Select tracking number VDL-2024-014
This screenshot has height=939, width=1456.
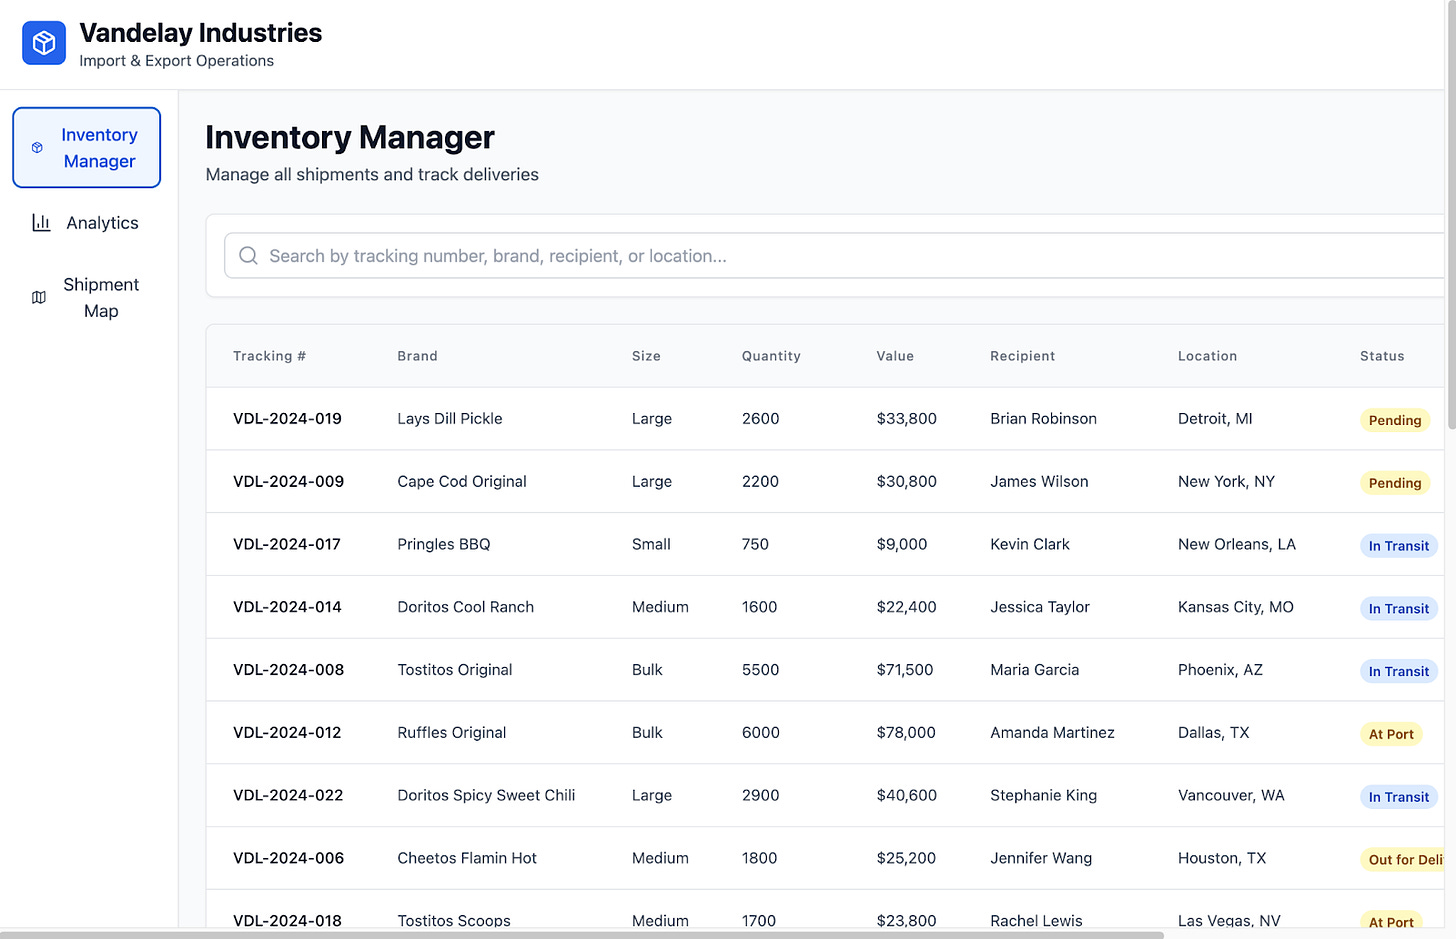(x=287, y=607)
